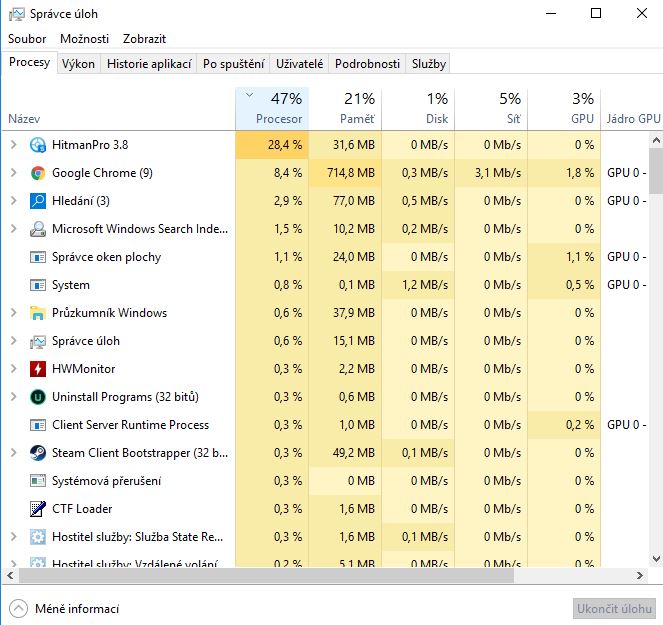Sort by the Paměť column header
The image size is (663, 625).
point(345,109)
